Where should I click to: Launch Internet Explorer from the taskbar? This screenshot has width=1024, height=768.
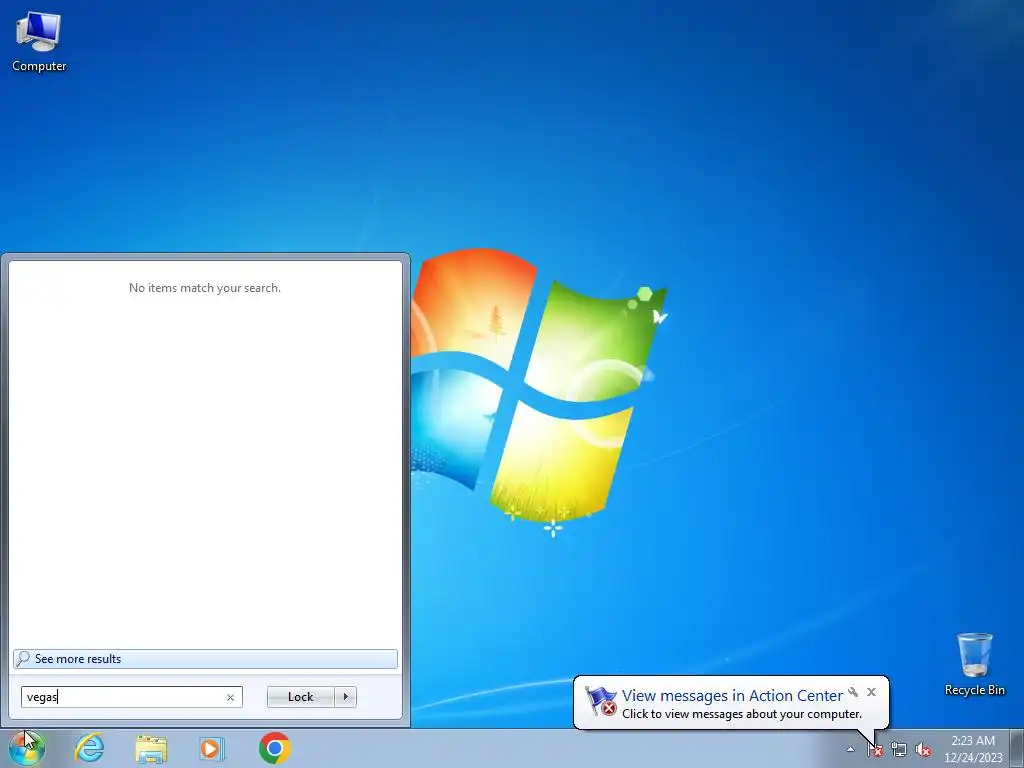(89, 748)
